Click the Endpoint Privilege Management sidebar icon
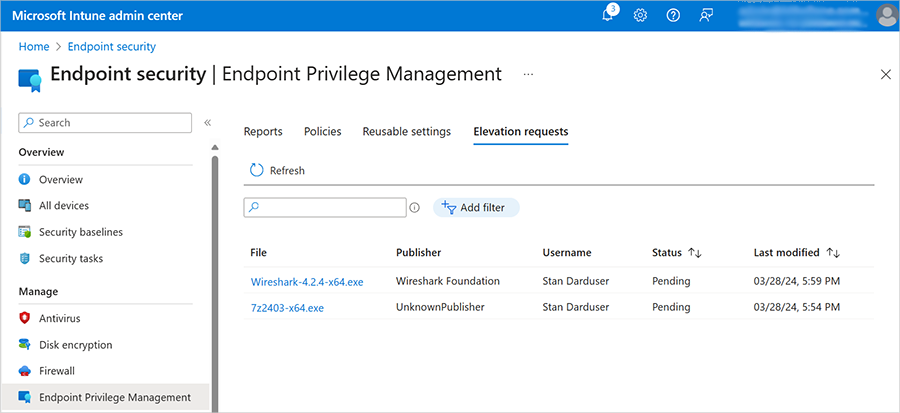Screen dimensions: 900x413 (x=24, y=397)
